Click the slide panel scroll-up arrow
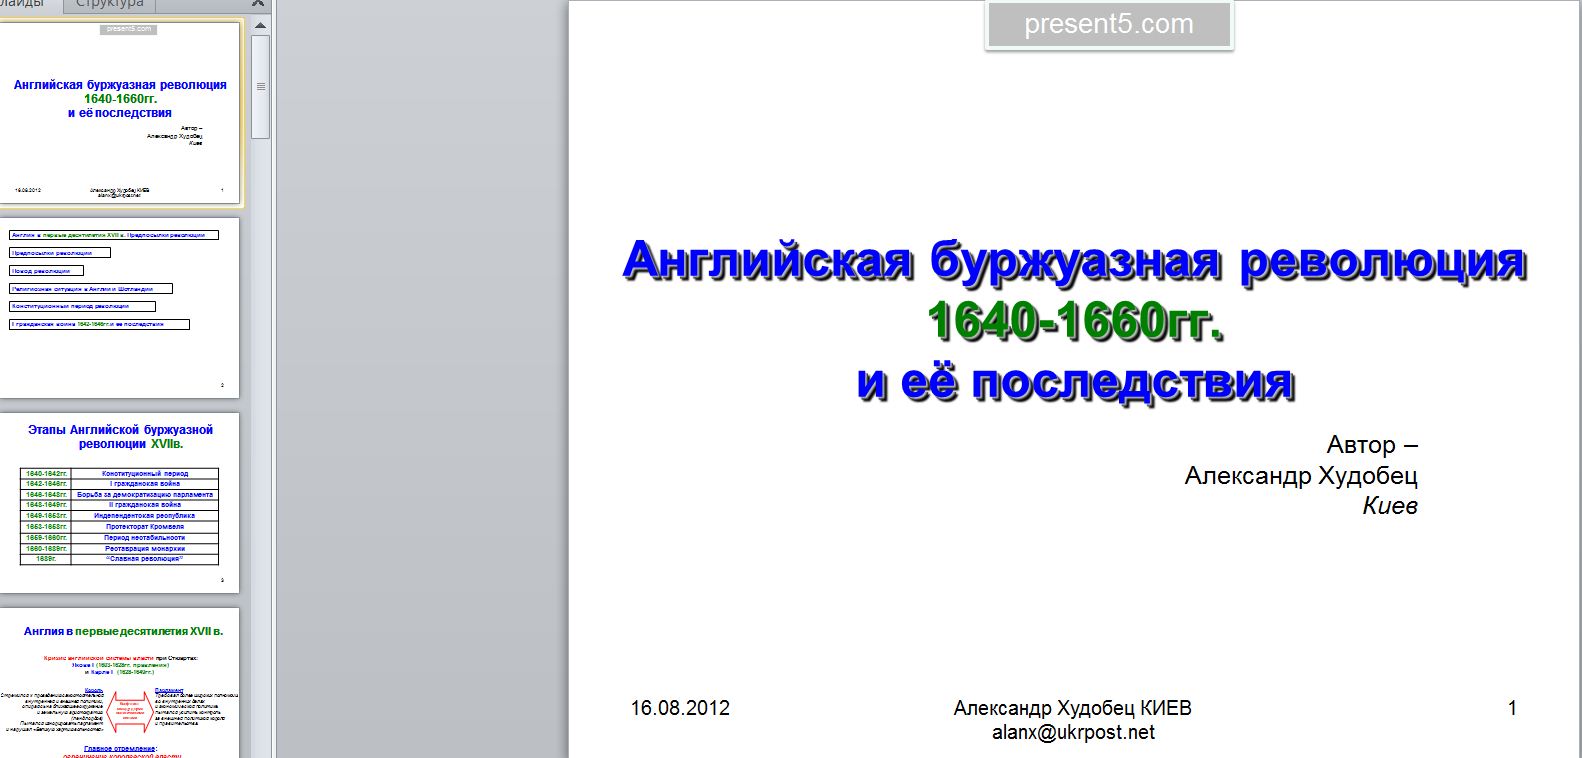Viewport: 1582px width, 758px height. [261, 25]
